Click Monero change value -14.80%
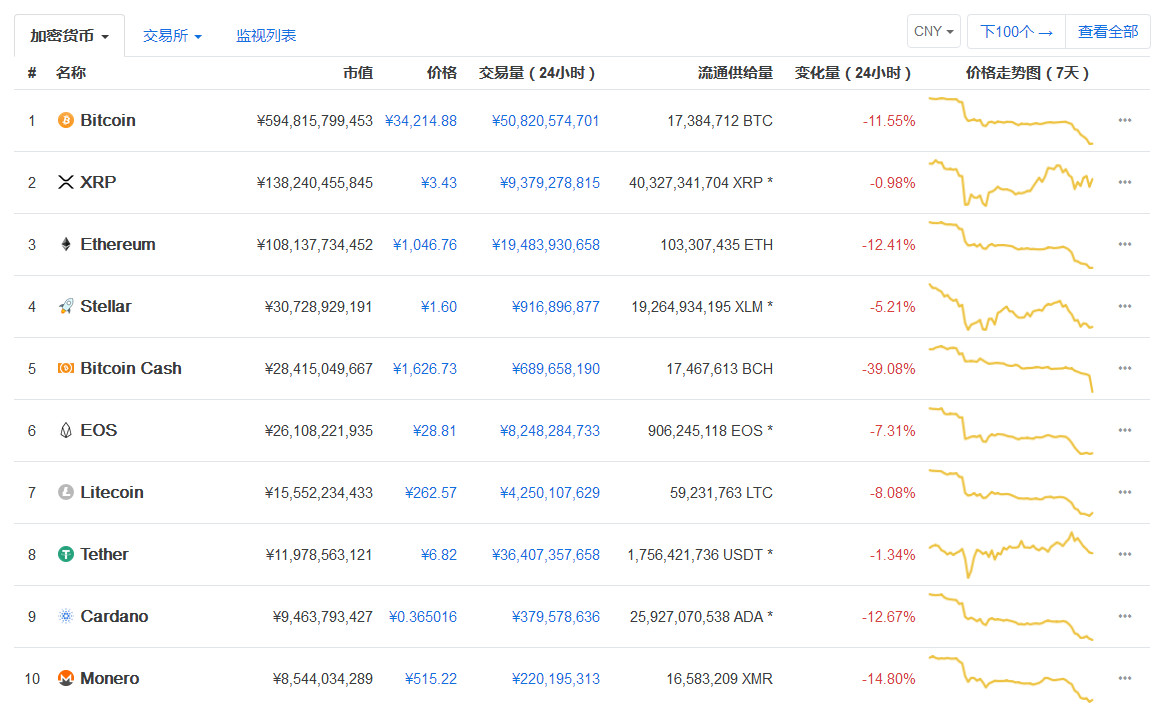The height and width of the screenshot is (705, 1161). coord(889,678)
